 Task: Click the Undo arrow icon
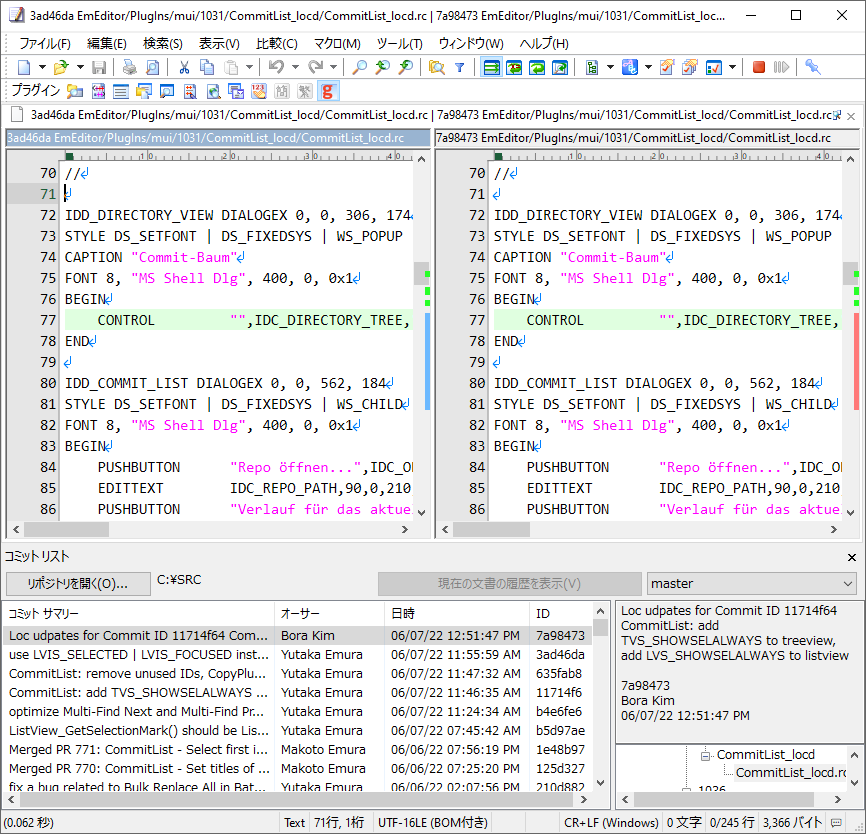point(276,67)
